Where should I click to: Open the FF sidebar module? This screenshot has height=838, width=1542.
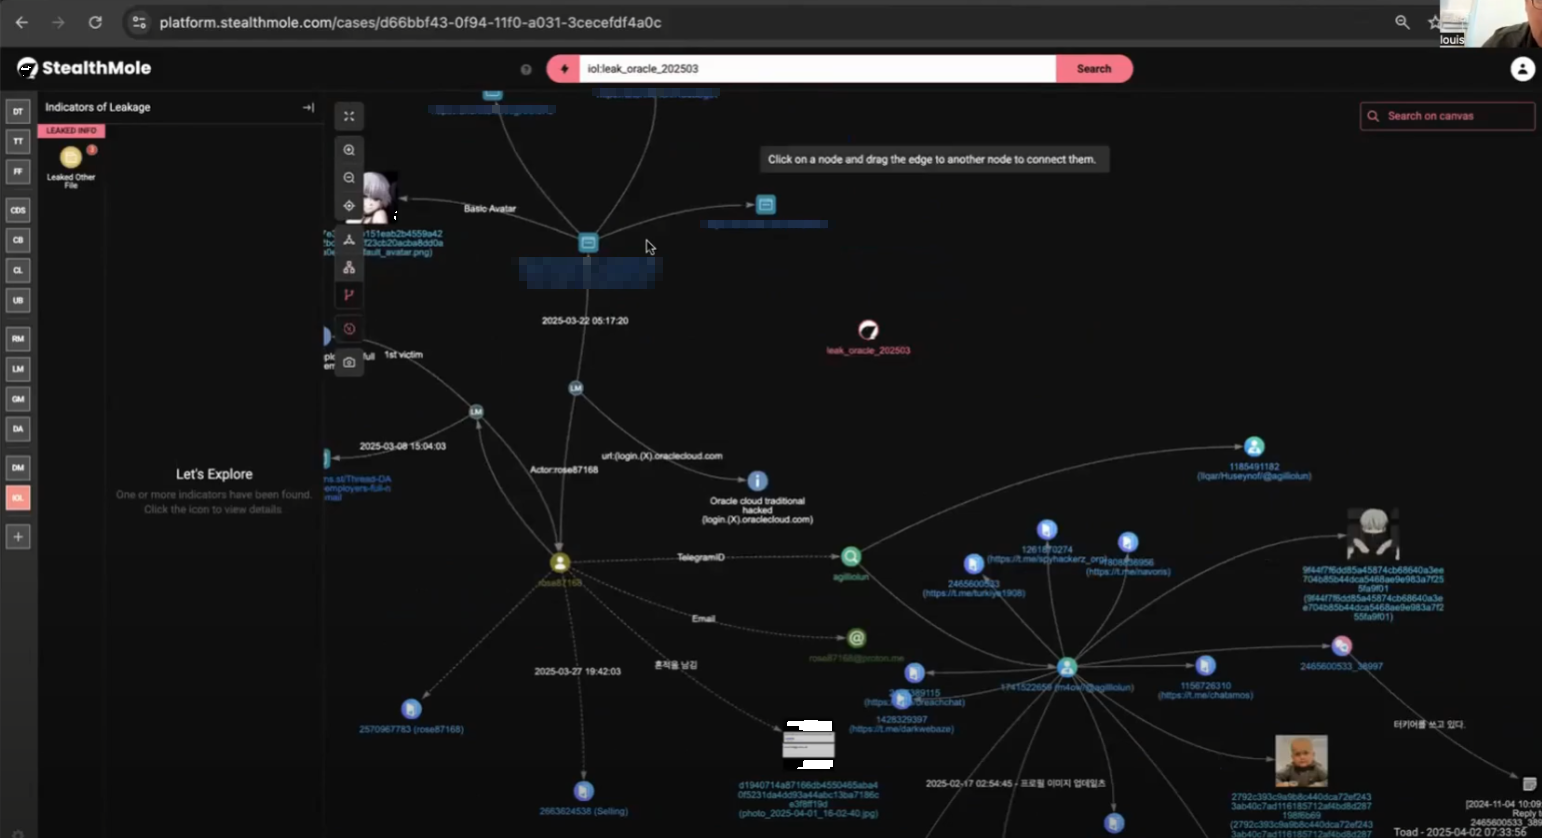coord(18,171)
